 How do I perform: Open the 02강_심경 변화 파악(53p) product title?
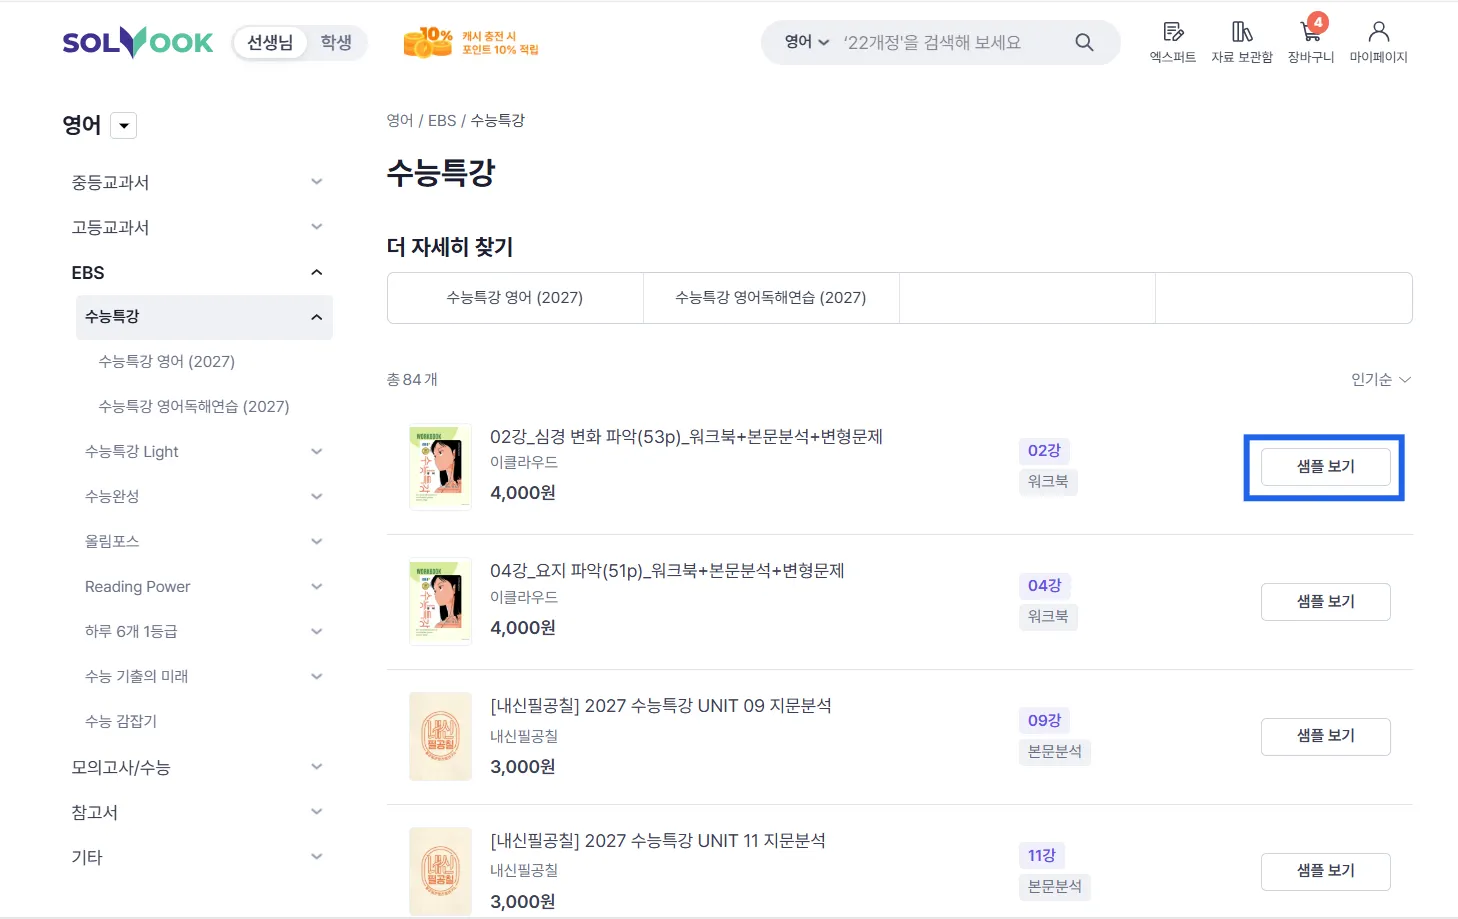tap(686, 436)
